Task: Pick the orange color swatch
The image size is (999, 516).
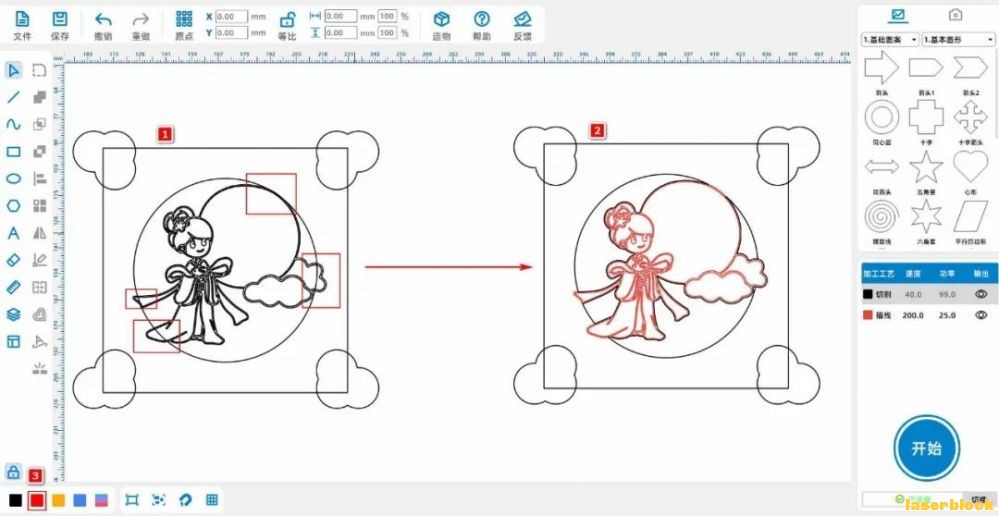Action: click(x=59, y=501)
